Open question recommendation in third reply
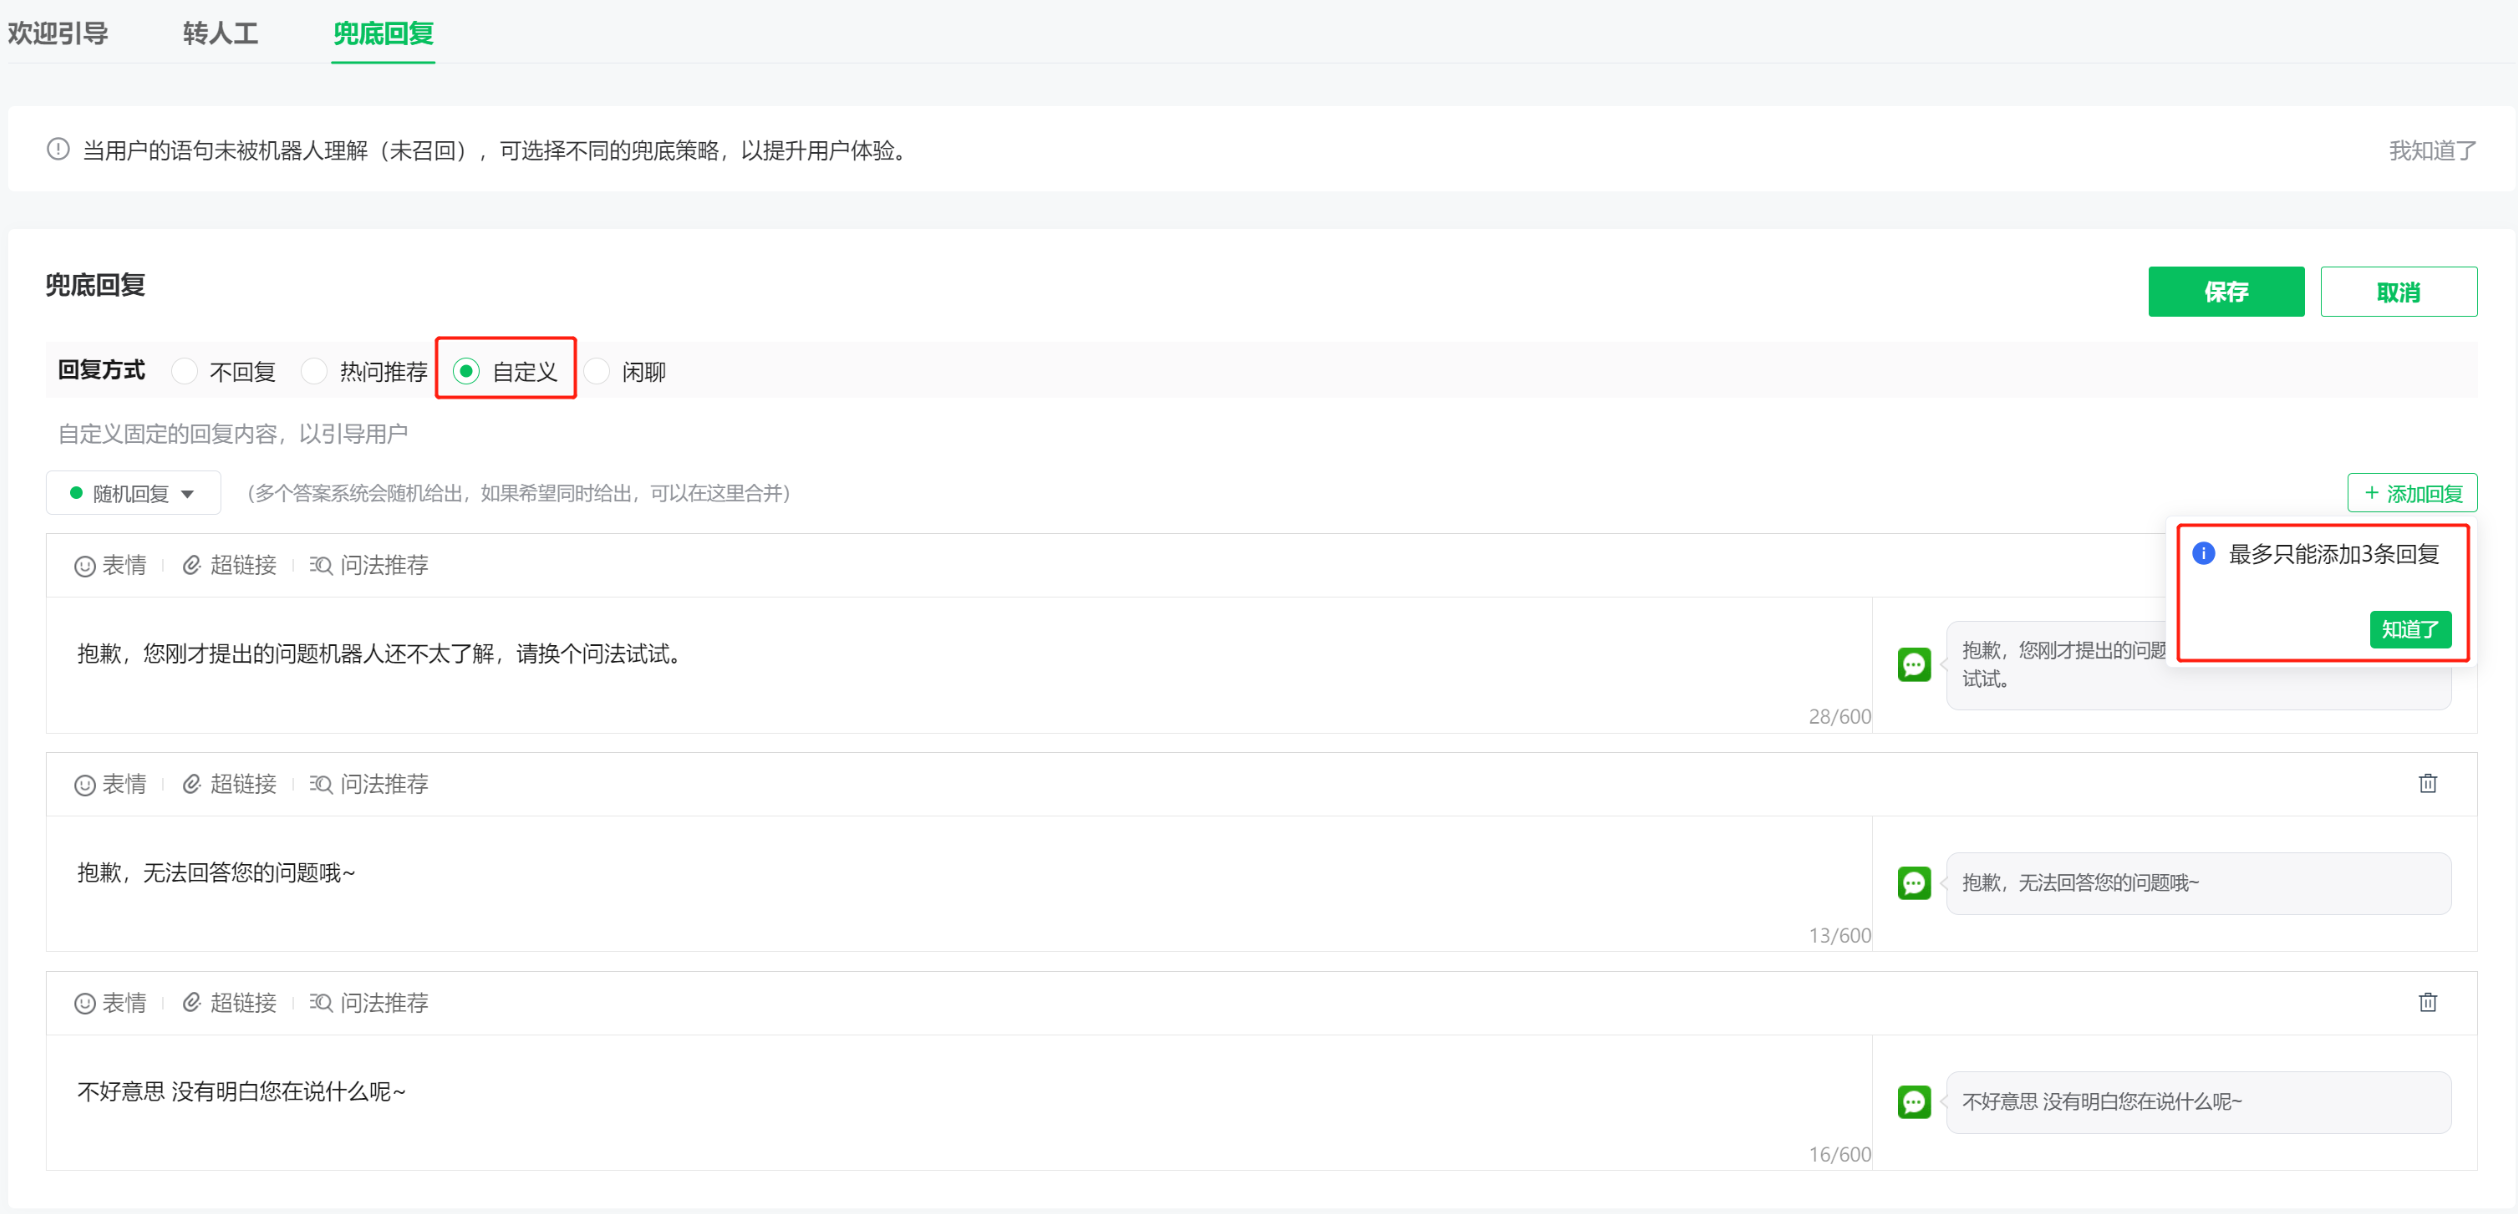2518x1214 pixels. tap(368, 1003)
